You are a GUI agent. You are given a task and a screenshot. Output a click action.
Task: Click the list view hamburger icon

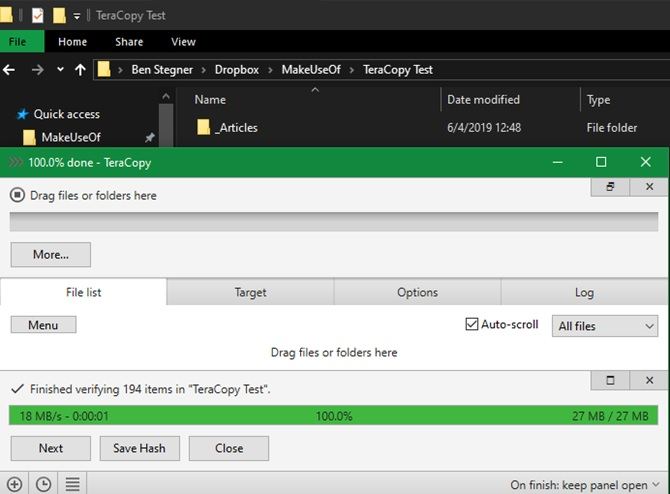click(x=72, y=483)
